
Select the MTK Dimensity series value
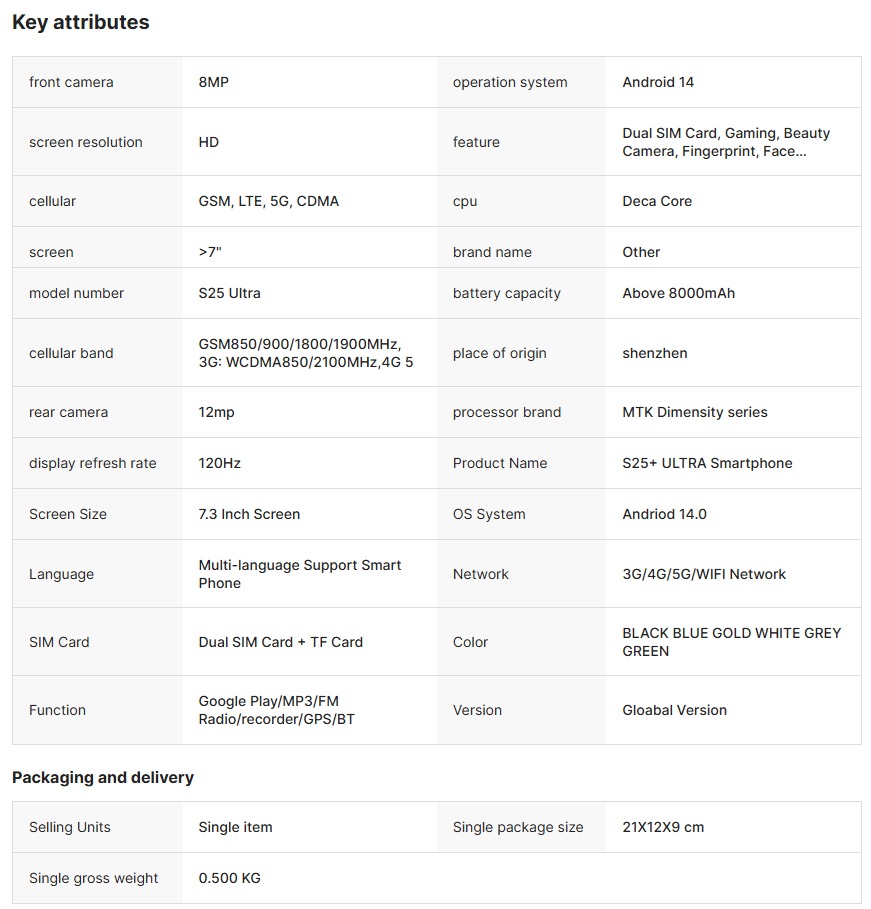coord(694,412)
